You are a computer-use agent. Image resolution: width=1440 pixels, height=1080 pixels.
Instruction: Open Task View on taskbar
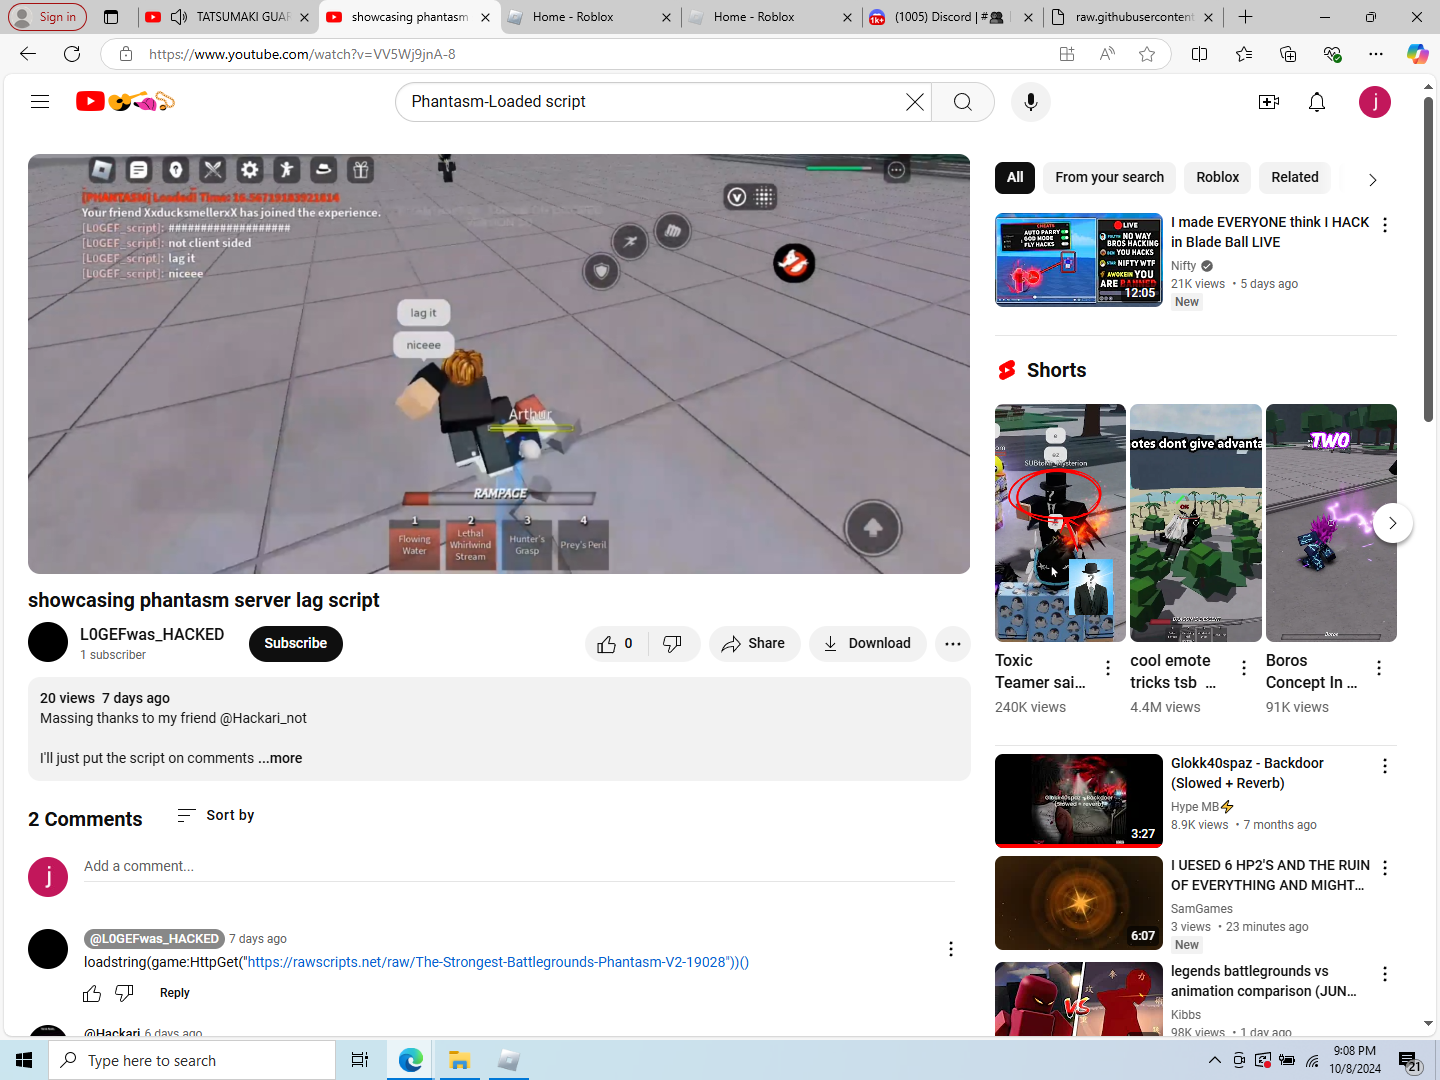point(360,1060)
